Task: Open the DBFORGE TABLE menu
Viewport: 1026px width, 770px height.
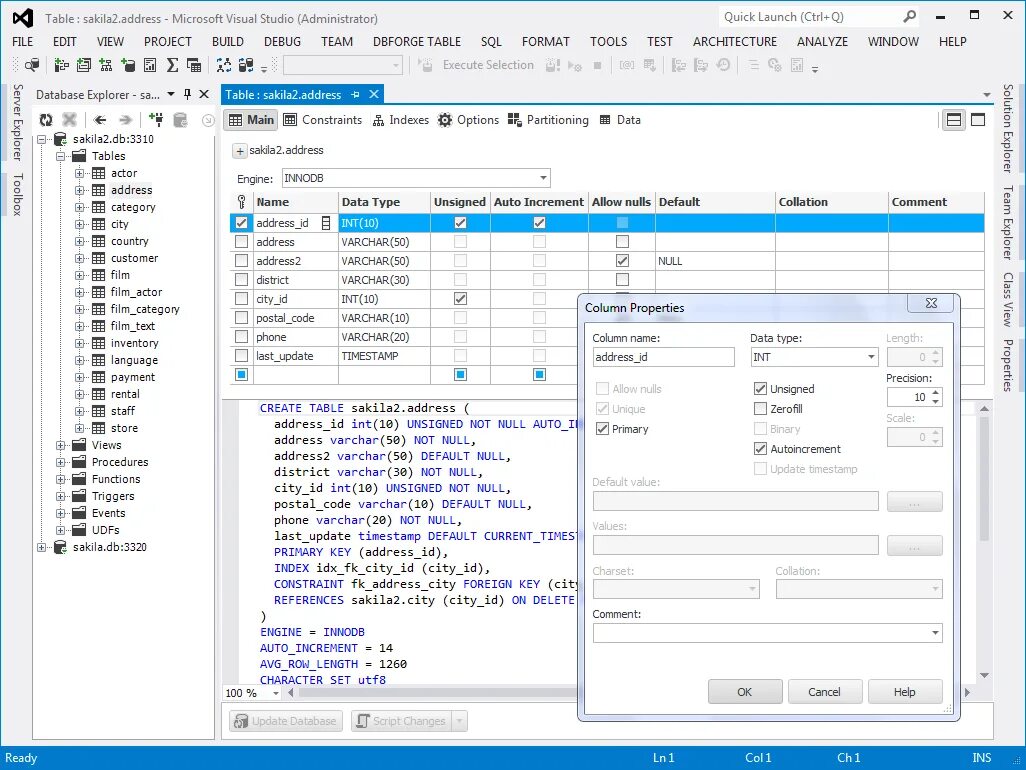Action: point(417,42)
